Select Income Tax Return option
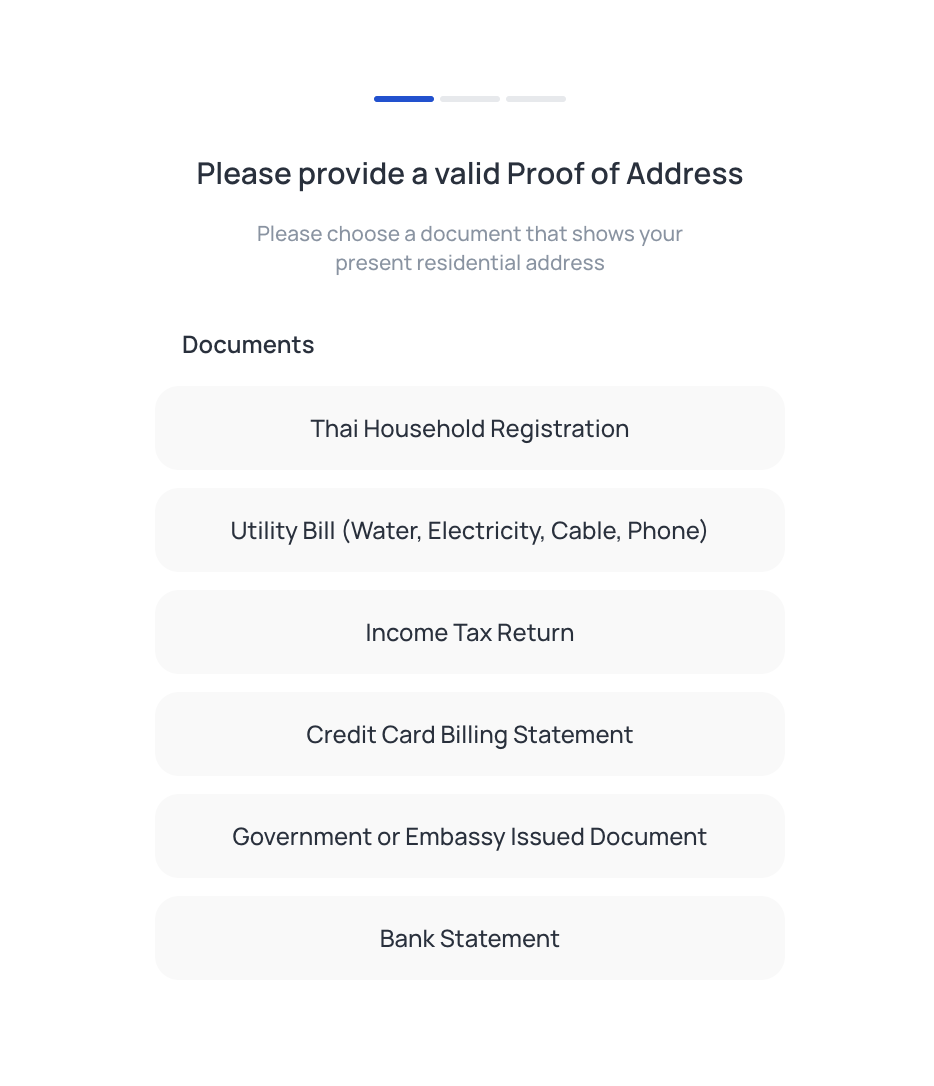Image resolution: width=934 pixels, height=1086 pixels. (x=469, y=632)
